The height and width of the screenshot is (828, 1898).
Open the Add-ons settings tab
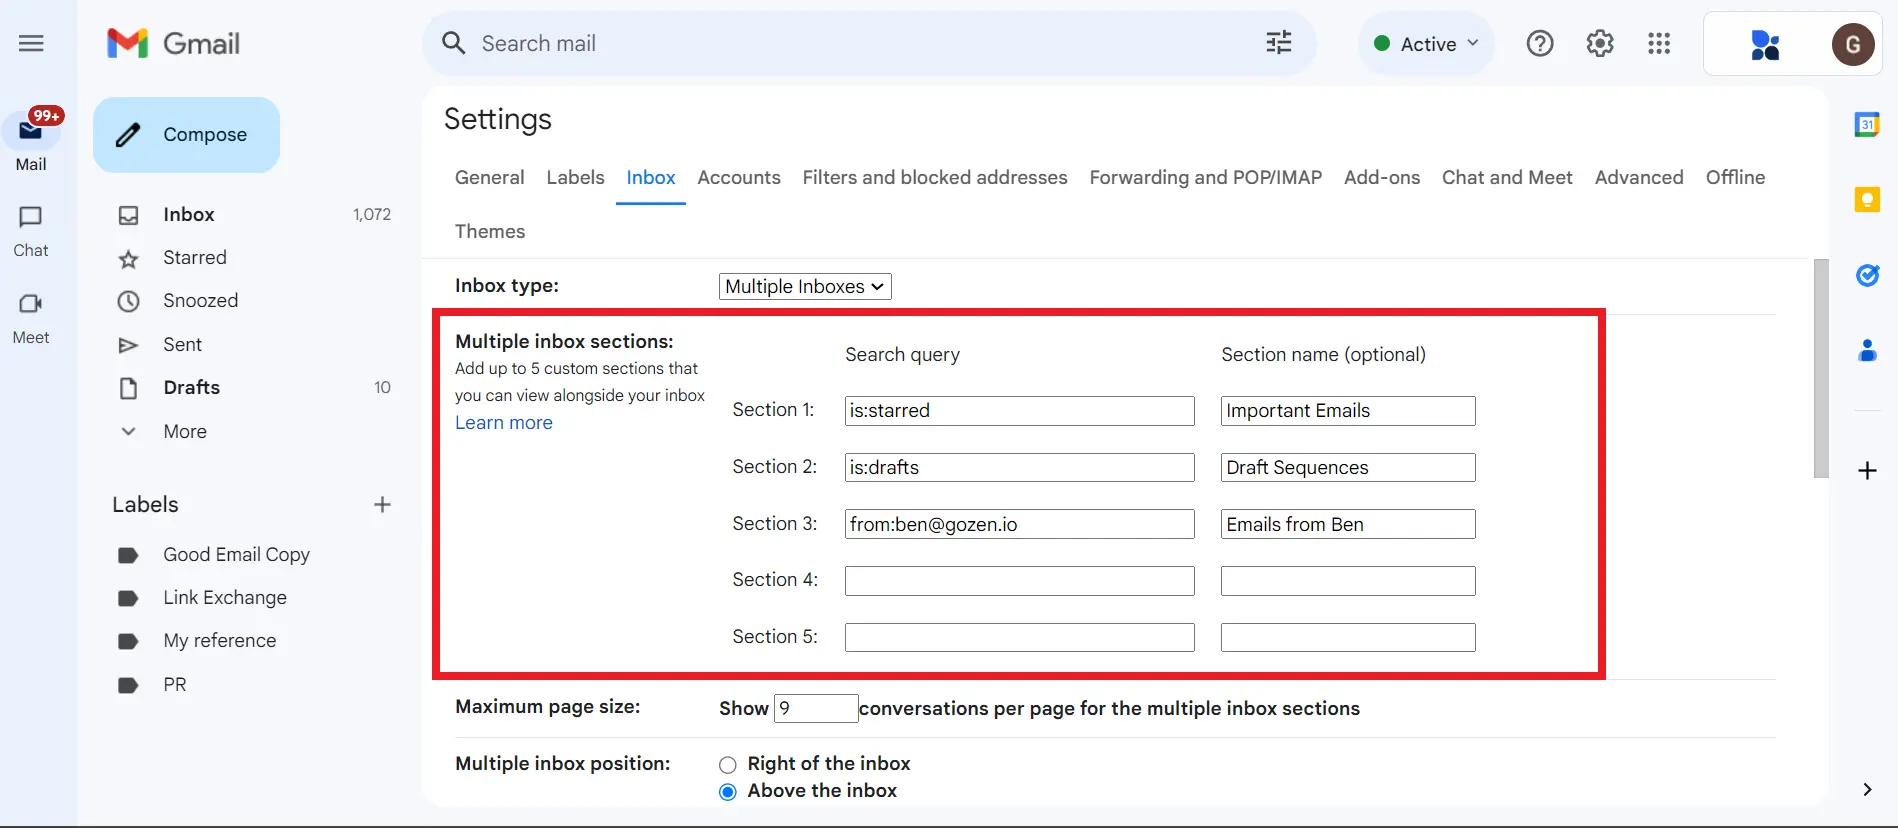pos(1382,177)
